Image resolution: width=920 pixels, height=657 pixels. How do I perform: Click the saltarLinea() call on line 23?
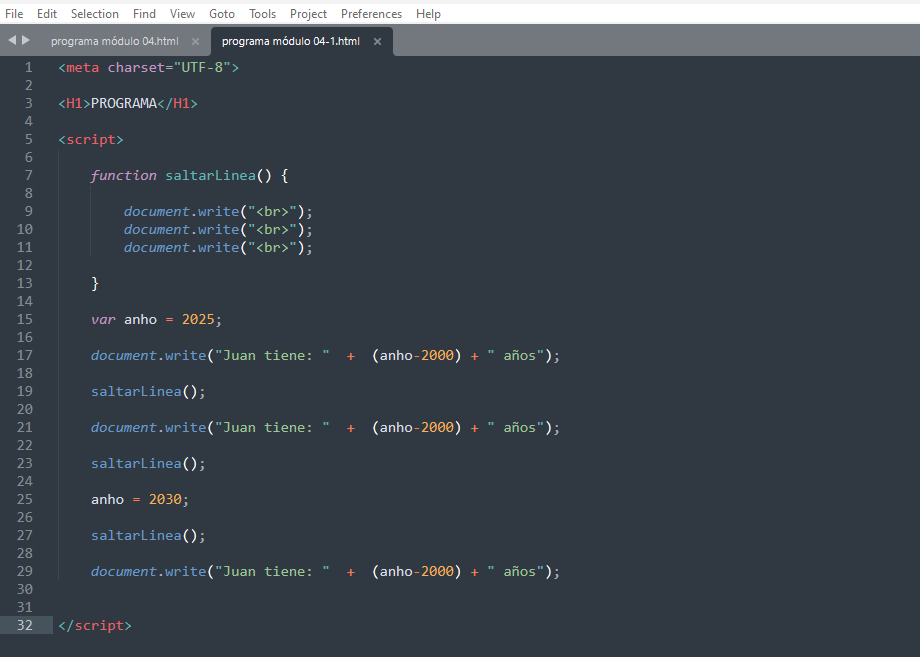[148, 463]
